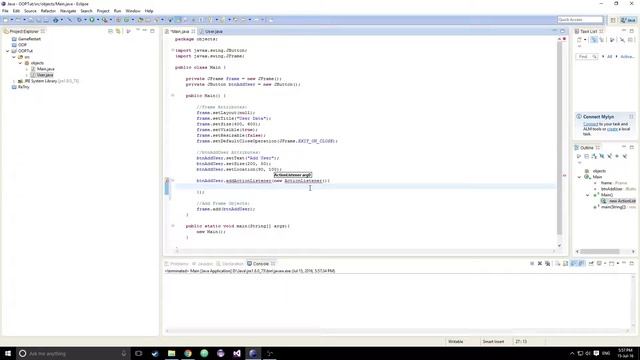Click Clear Console icon
This screenshot has width=640, height=360.
558,264
